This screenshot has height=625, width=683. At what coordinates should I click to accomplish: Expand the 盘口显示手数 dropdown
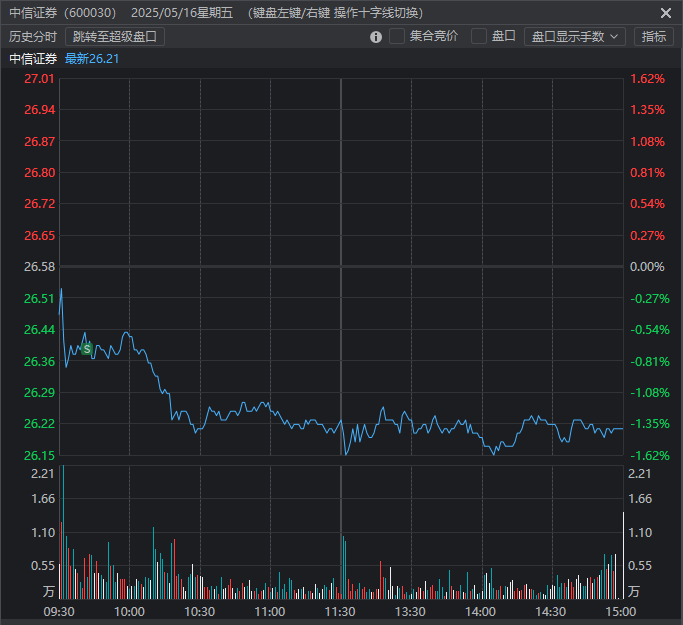tap(574, 36)
